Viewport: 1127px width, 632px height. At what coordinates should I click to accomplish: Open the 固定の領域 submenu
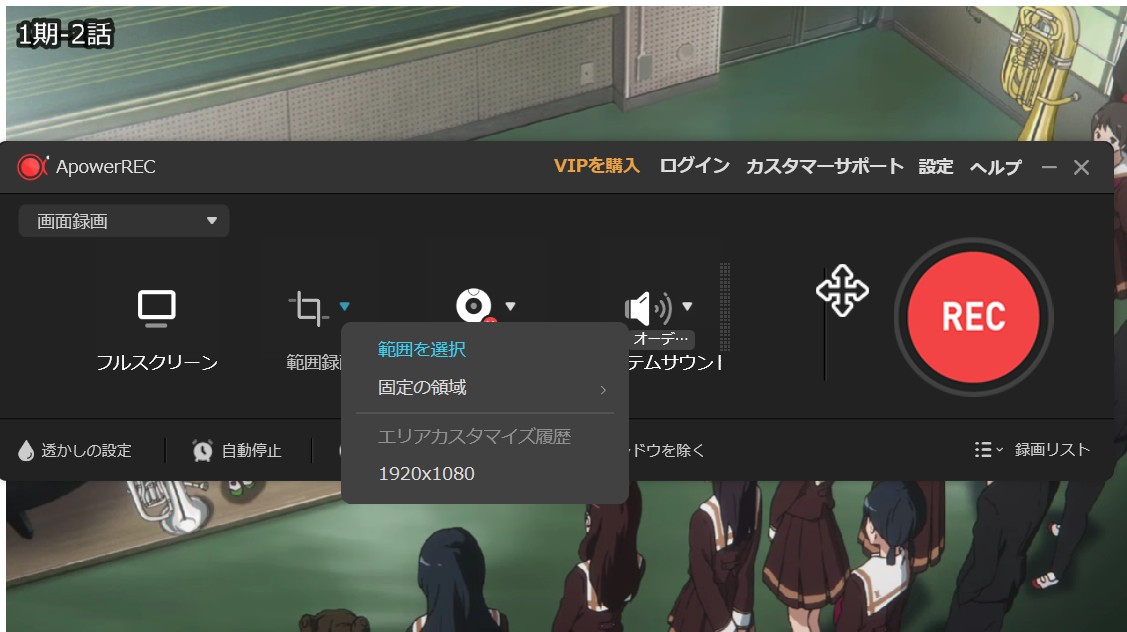(x=484, y=388)
